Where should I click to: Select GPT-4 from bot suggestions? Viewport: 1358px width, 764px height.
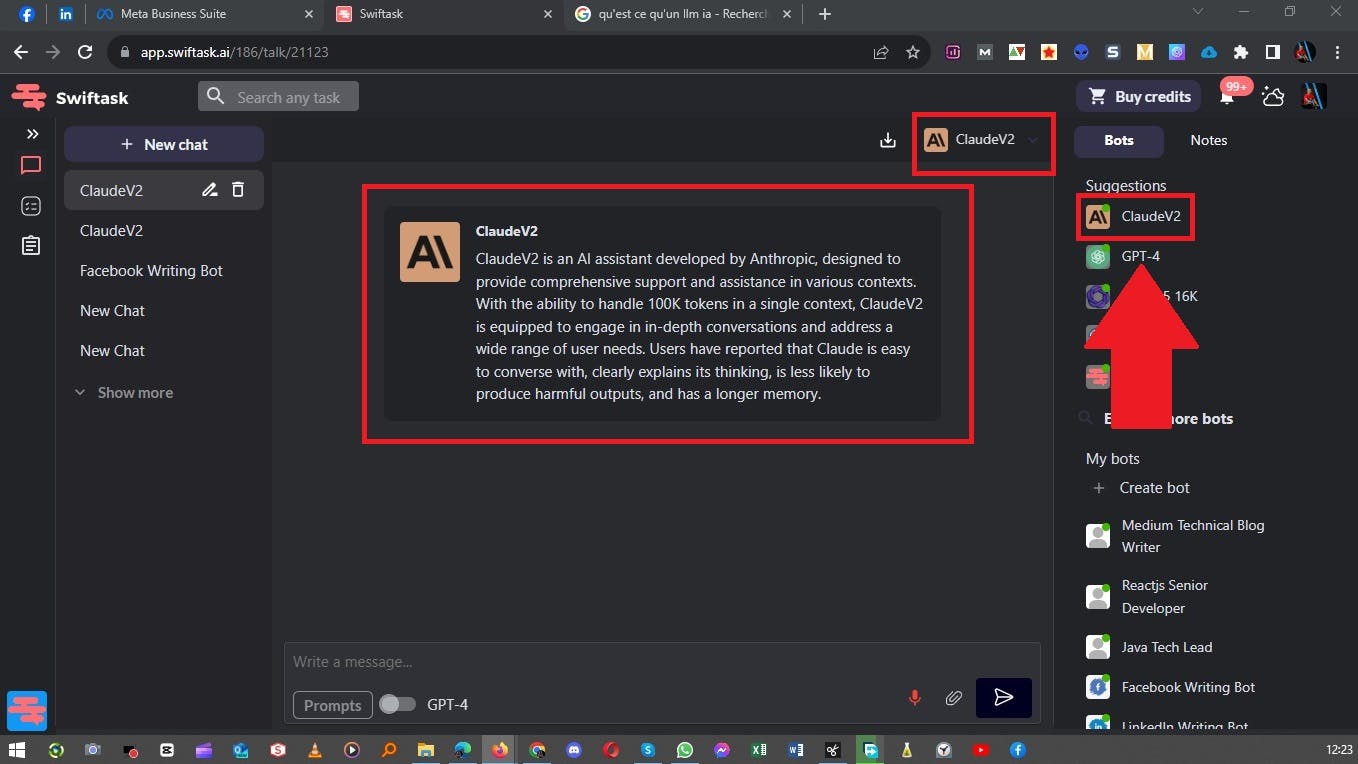coord(1139,256)
